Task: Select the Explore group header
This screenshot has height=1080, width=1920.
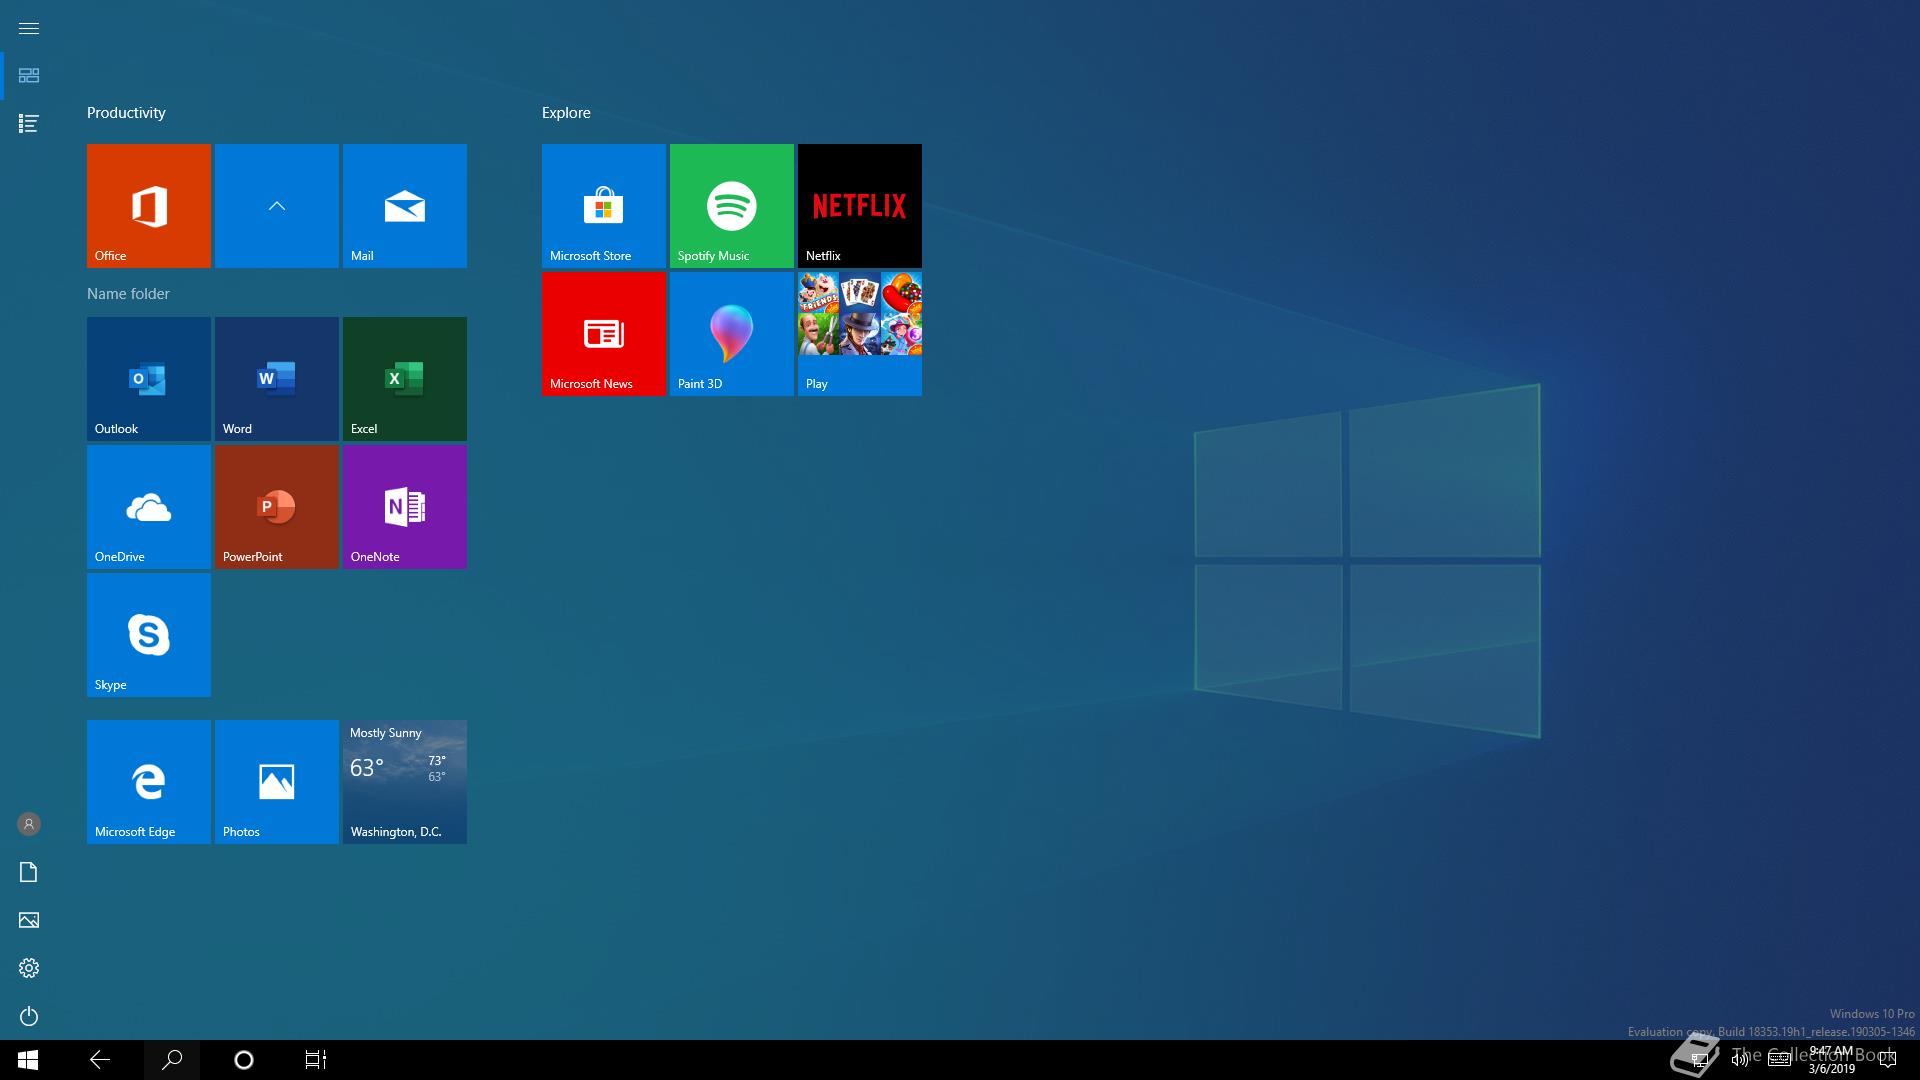Action: 566,113
